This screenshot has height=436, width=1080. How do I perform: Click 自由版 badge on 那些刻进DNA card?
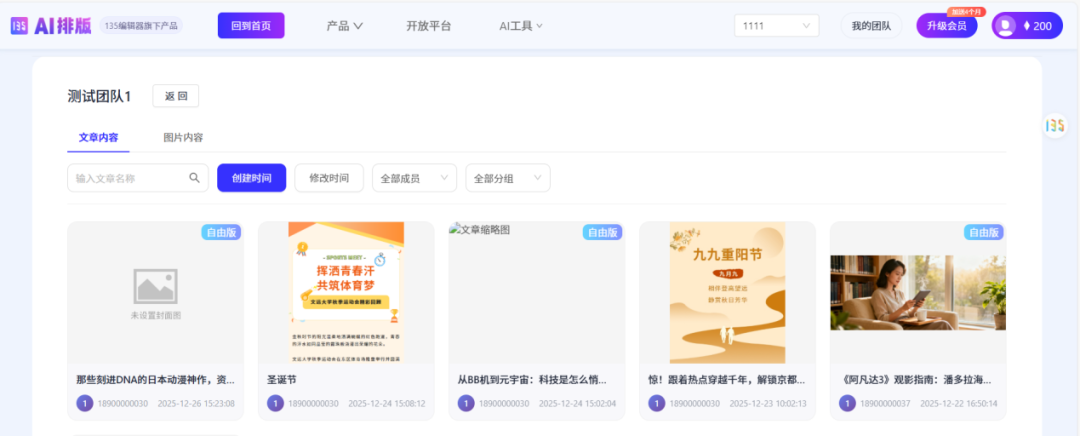point(221,232)
